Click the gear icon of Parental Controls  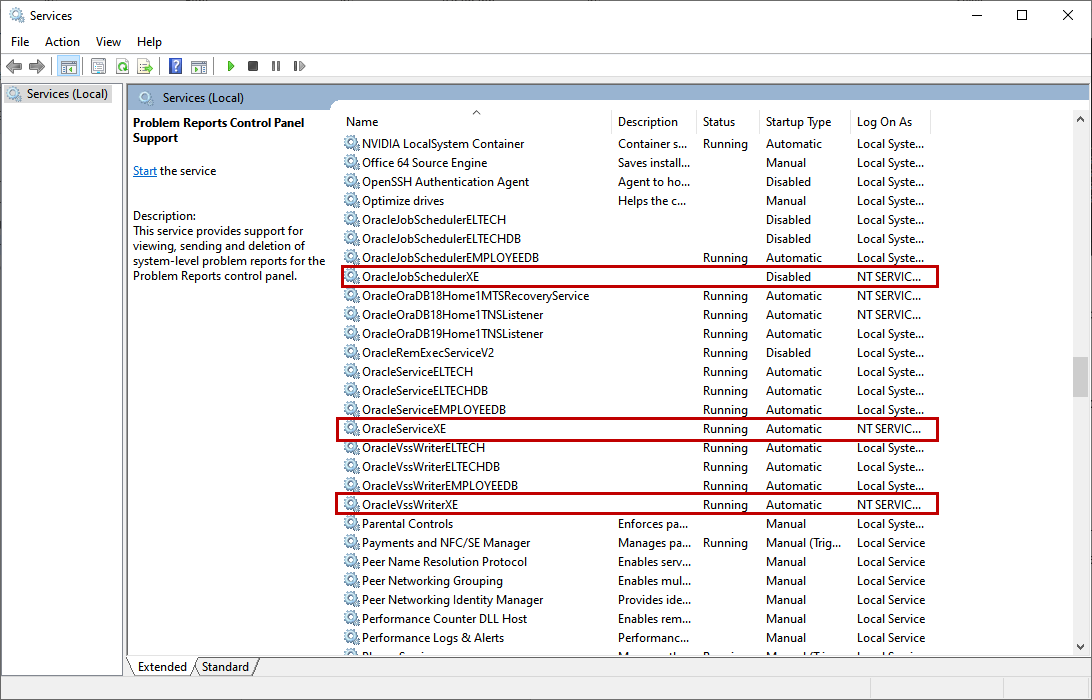tap(352, 524)
